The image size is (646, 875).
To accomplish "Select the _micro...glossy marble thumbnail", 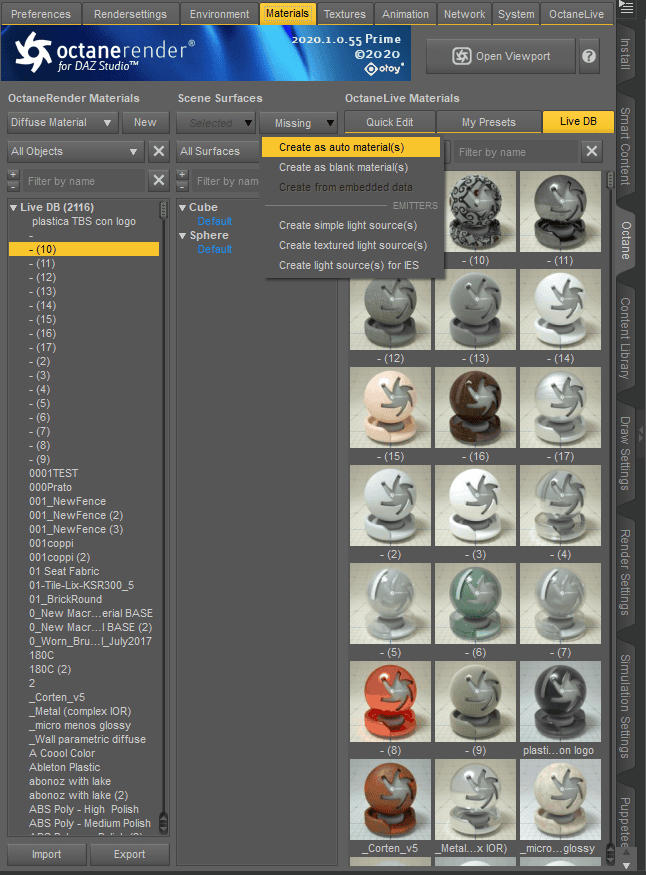I will (560, 799).
